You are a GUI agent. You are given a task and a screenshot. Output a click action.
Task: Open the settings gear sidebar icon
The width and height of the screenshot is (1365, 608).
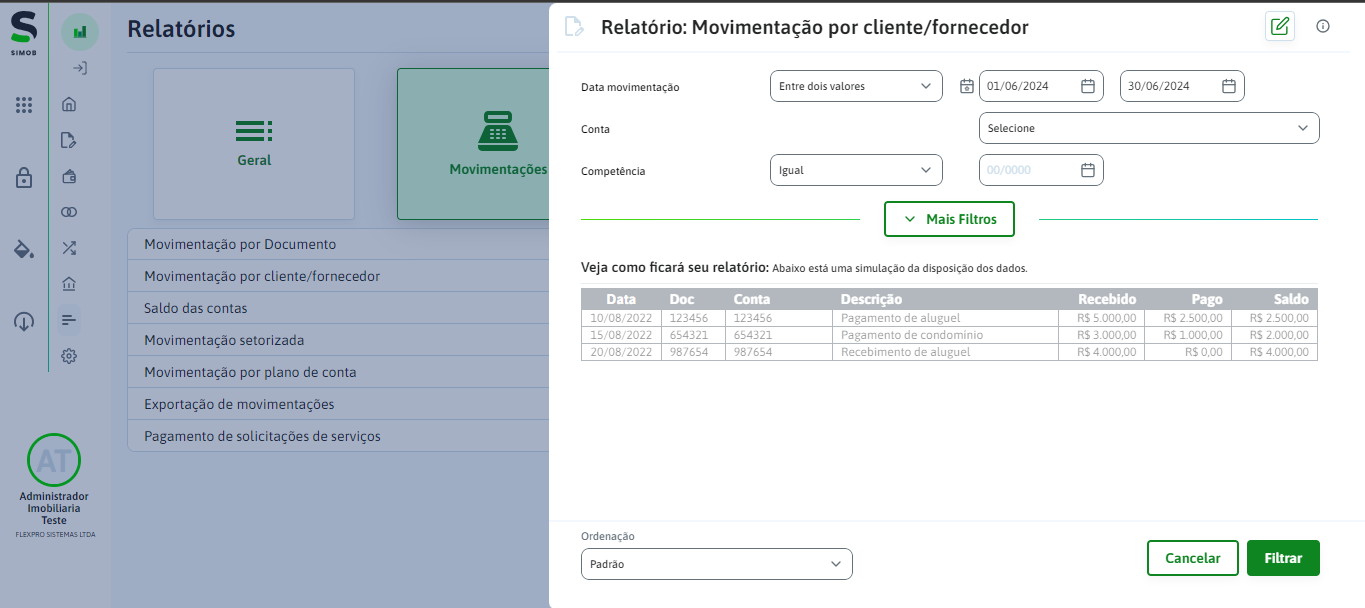click(69, 356)
